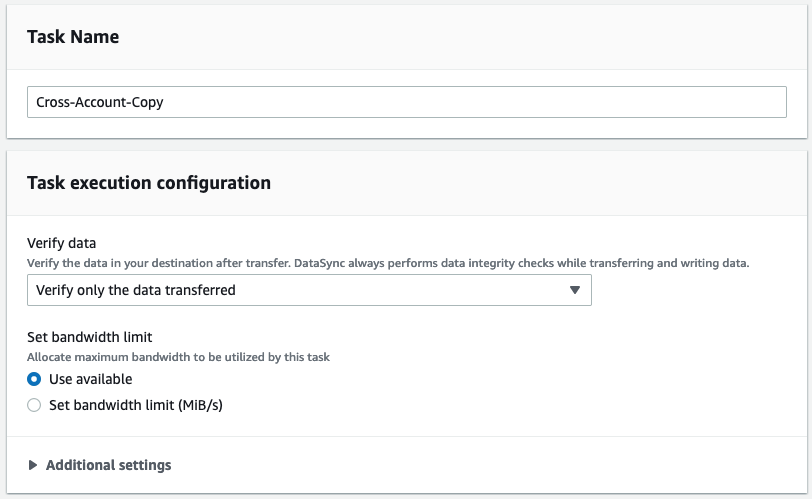This screenshot has width=812, height=499.
Task: Click the "Task execution configuration" heading
Action: pos(149,183)
